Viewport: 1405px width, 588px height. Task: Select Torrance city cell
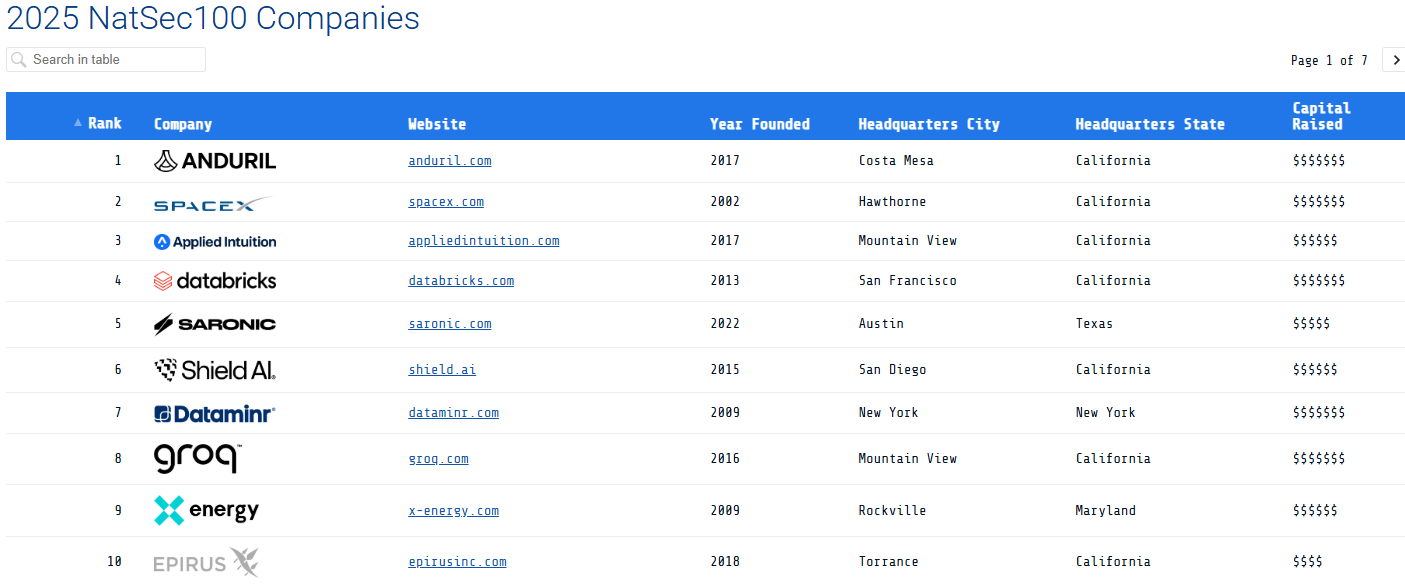pos(888,562)
